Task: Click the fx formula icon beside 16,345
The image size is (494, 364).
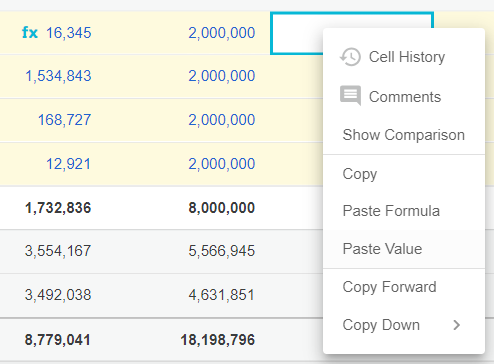Action: (30, 33)
